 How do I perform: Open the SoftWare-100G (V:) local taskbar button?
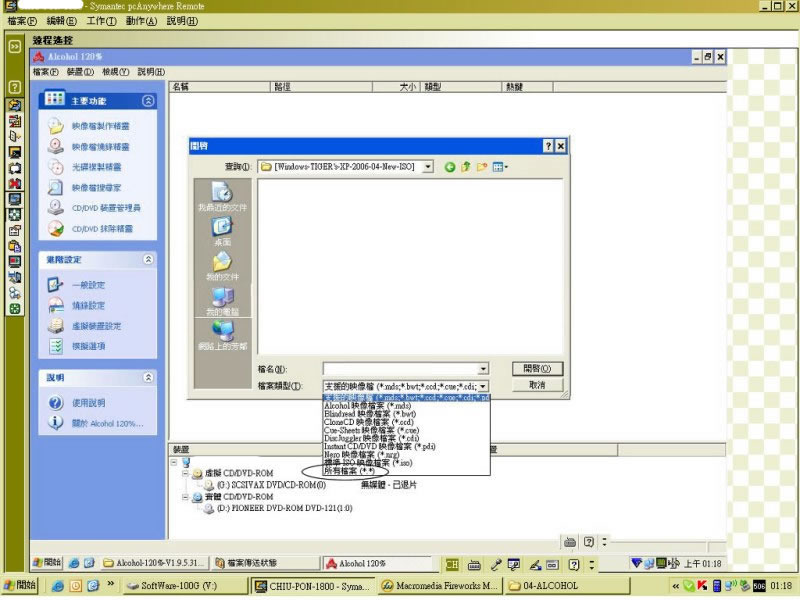pyautogui.click(x=186, y=586)
